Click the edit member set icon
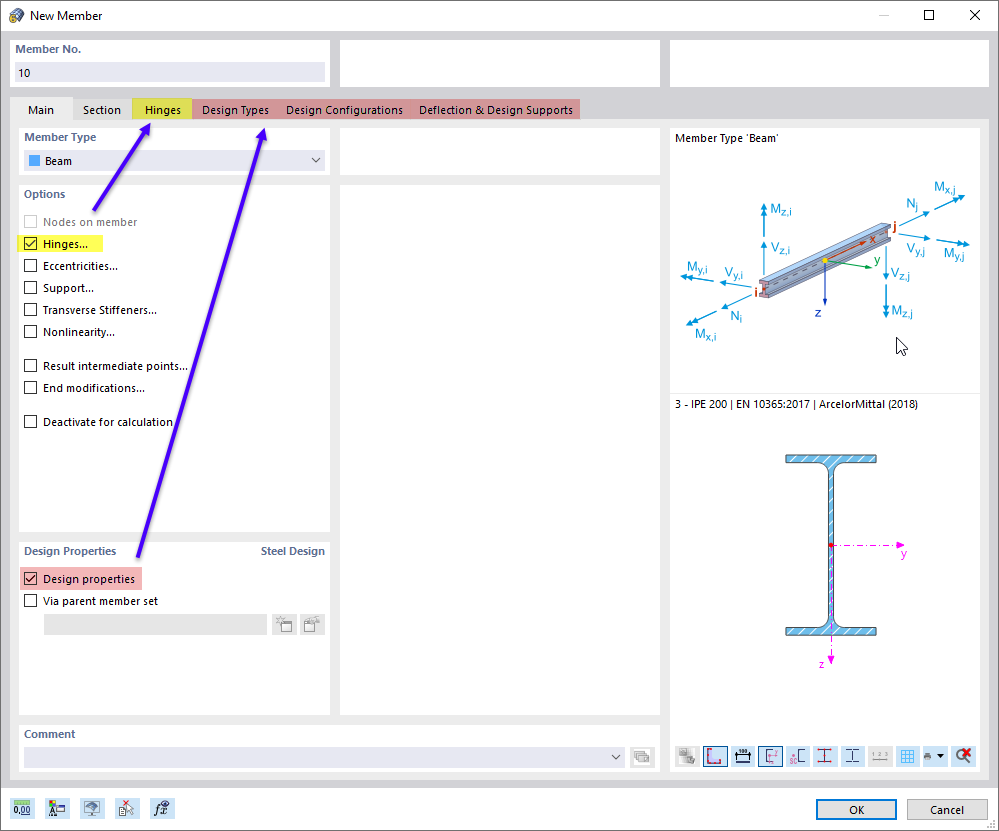 (x=312, y=625)
